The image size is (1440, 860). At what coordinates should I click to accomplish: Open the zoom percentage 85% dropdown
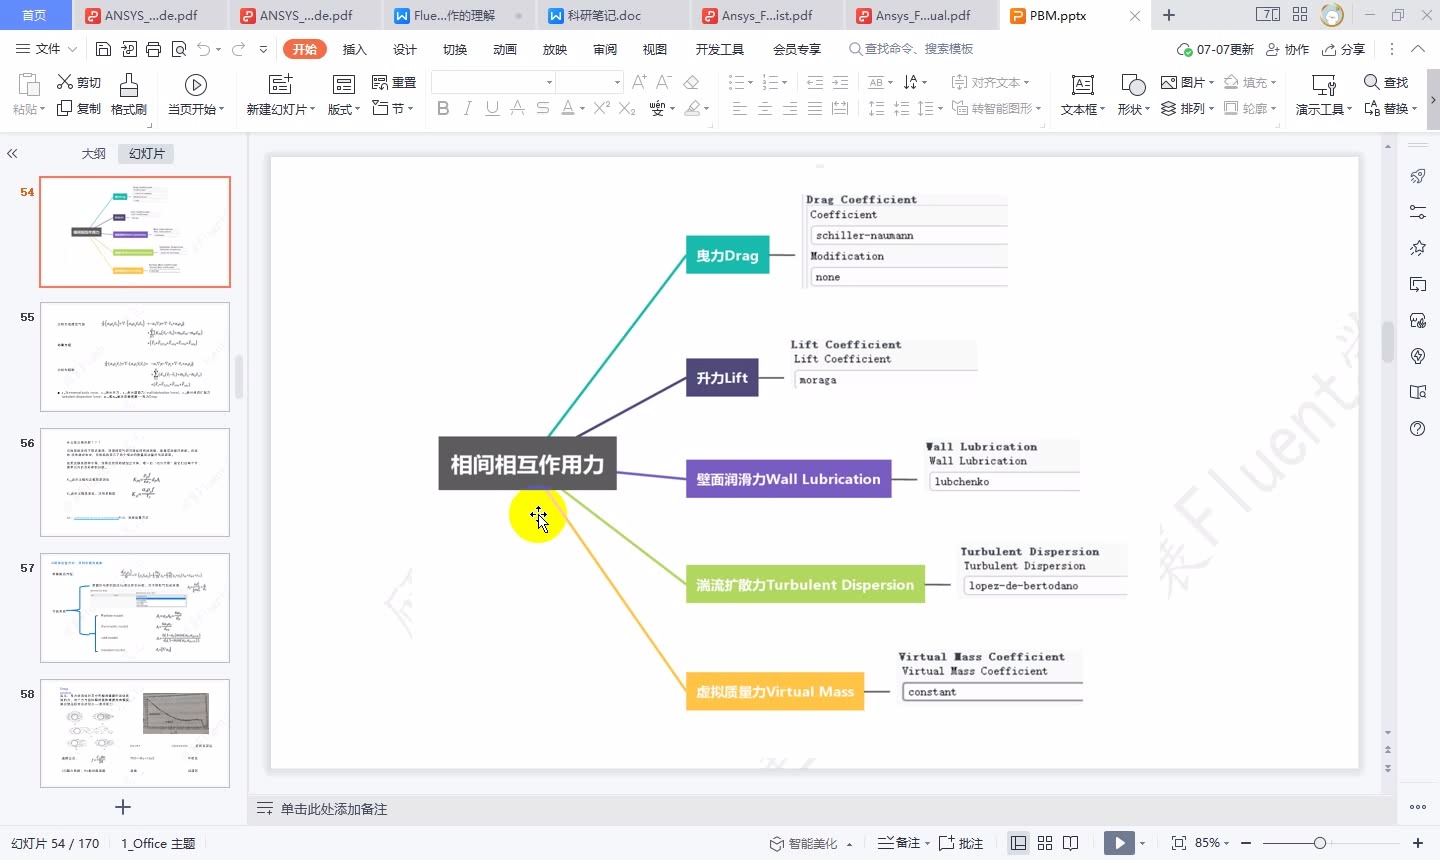click(x=1213, y=843)
